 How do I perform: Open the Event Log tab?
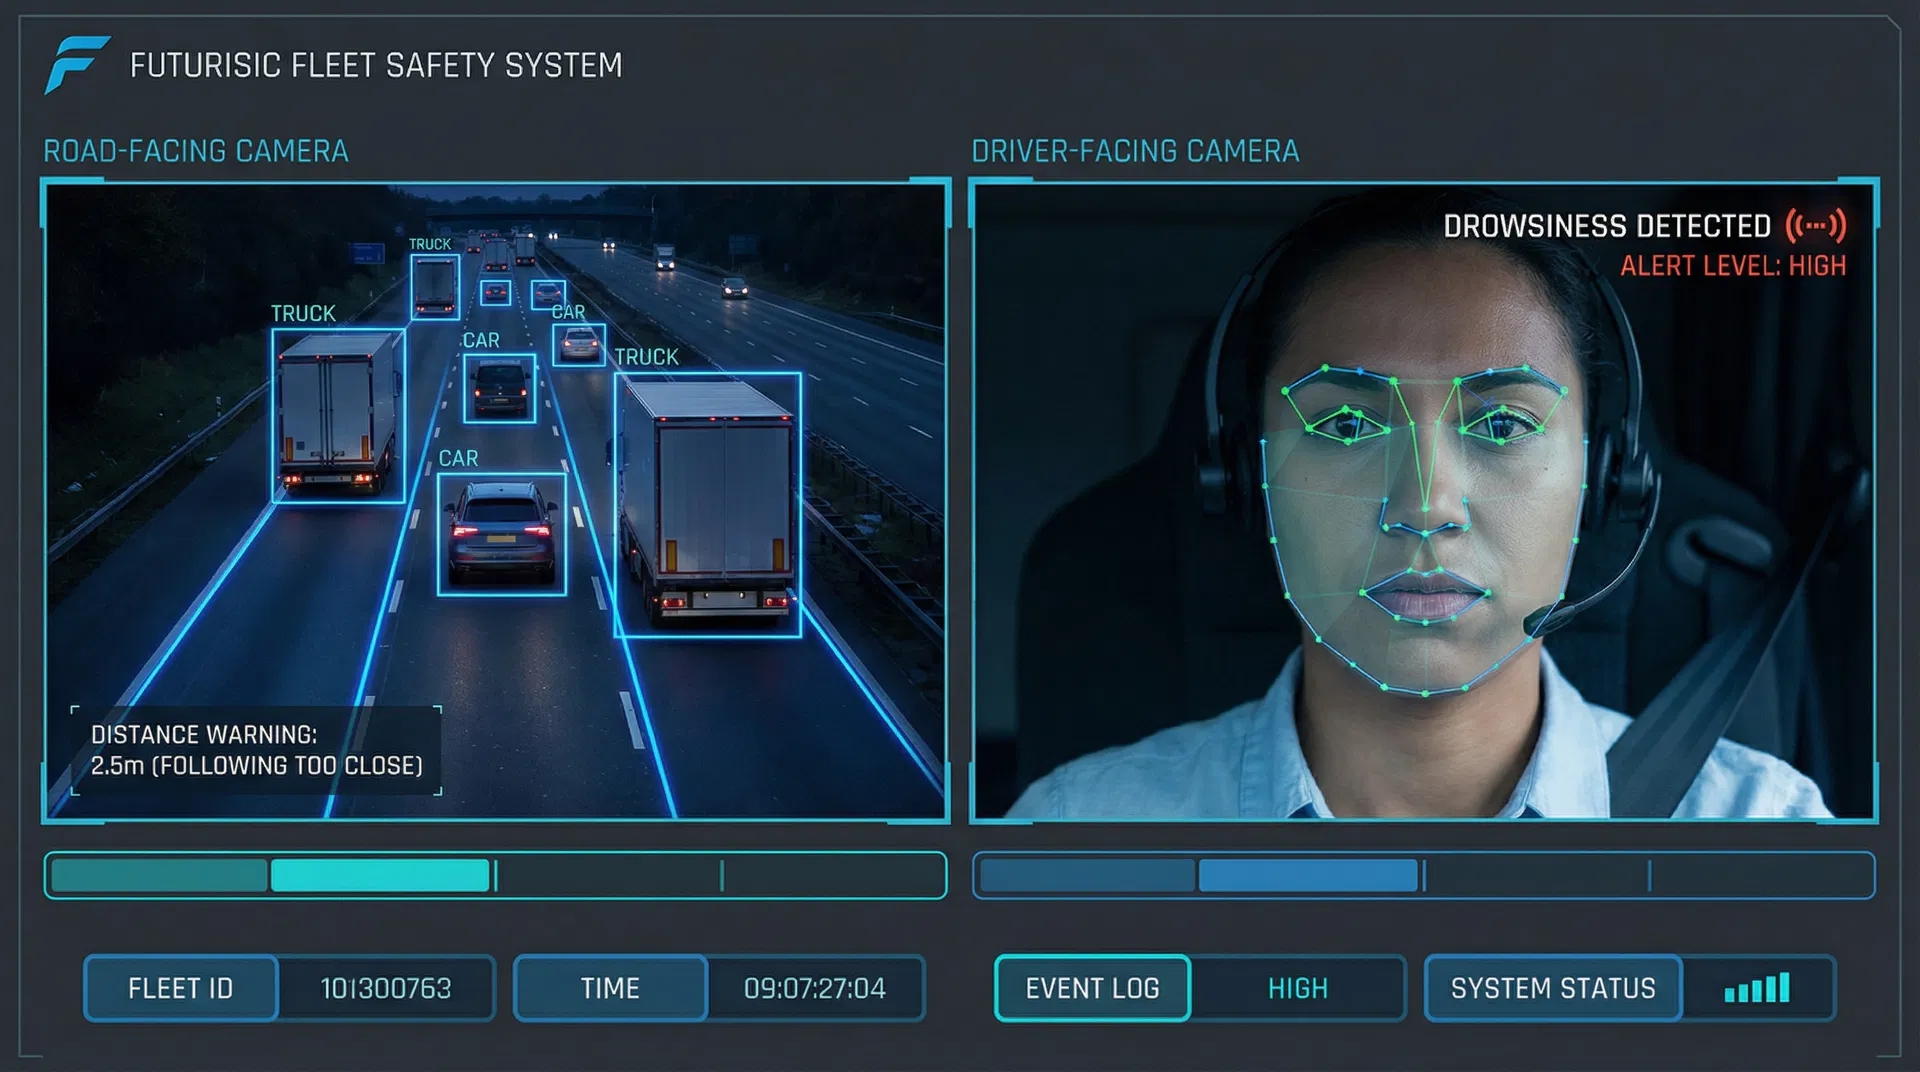tap(1092, 988)
